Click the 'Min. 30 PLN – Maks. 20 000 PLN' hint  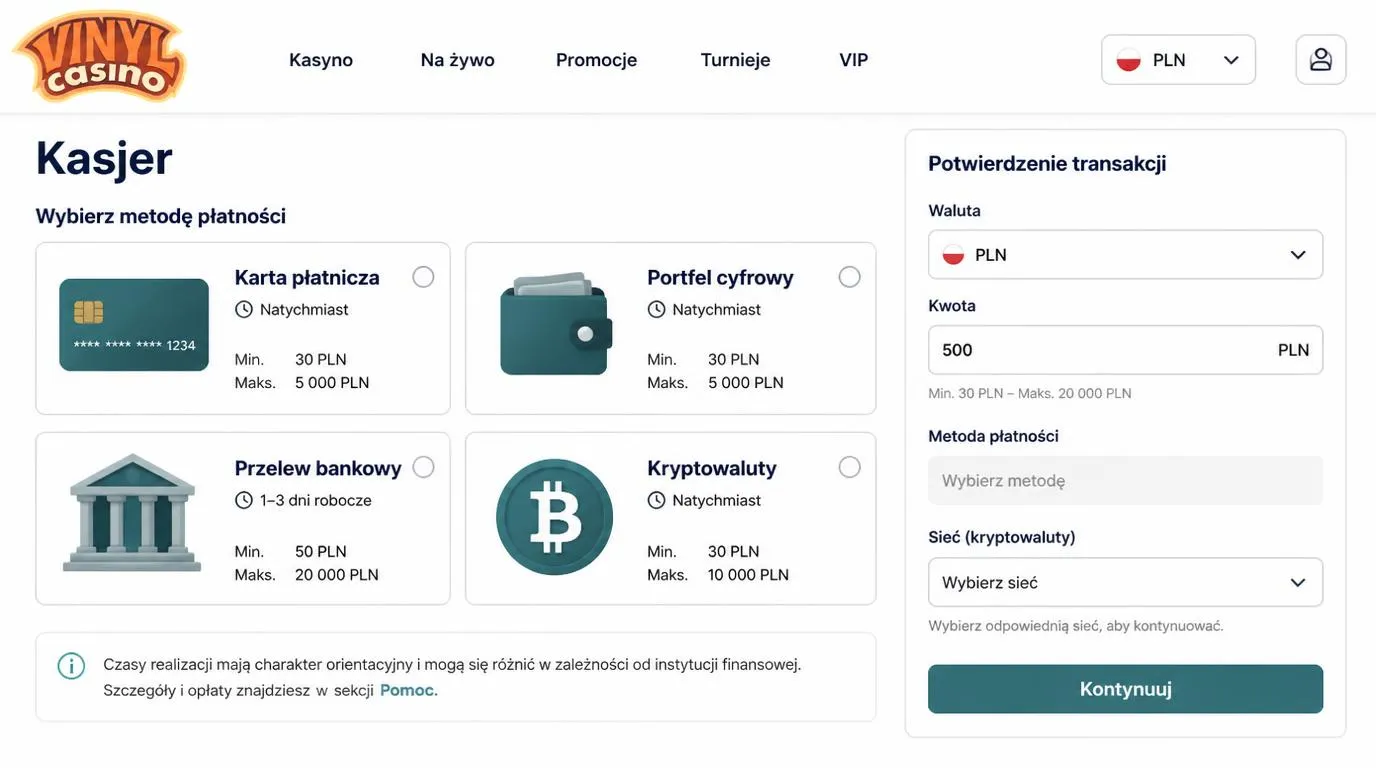[x=1030, y=394]
